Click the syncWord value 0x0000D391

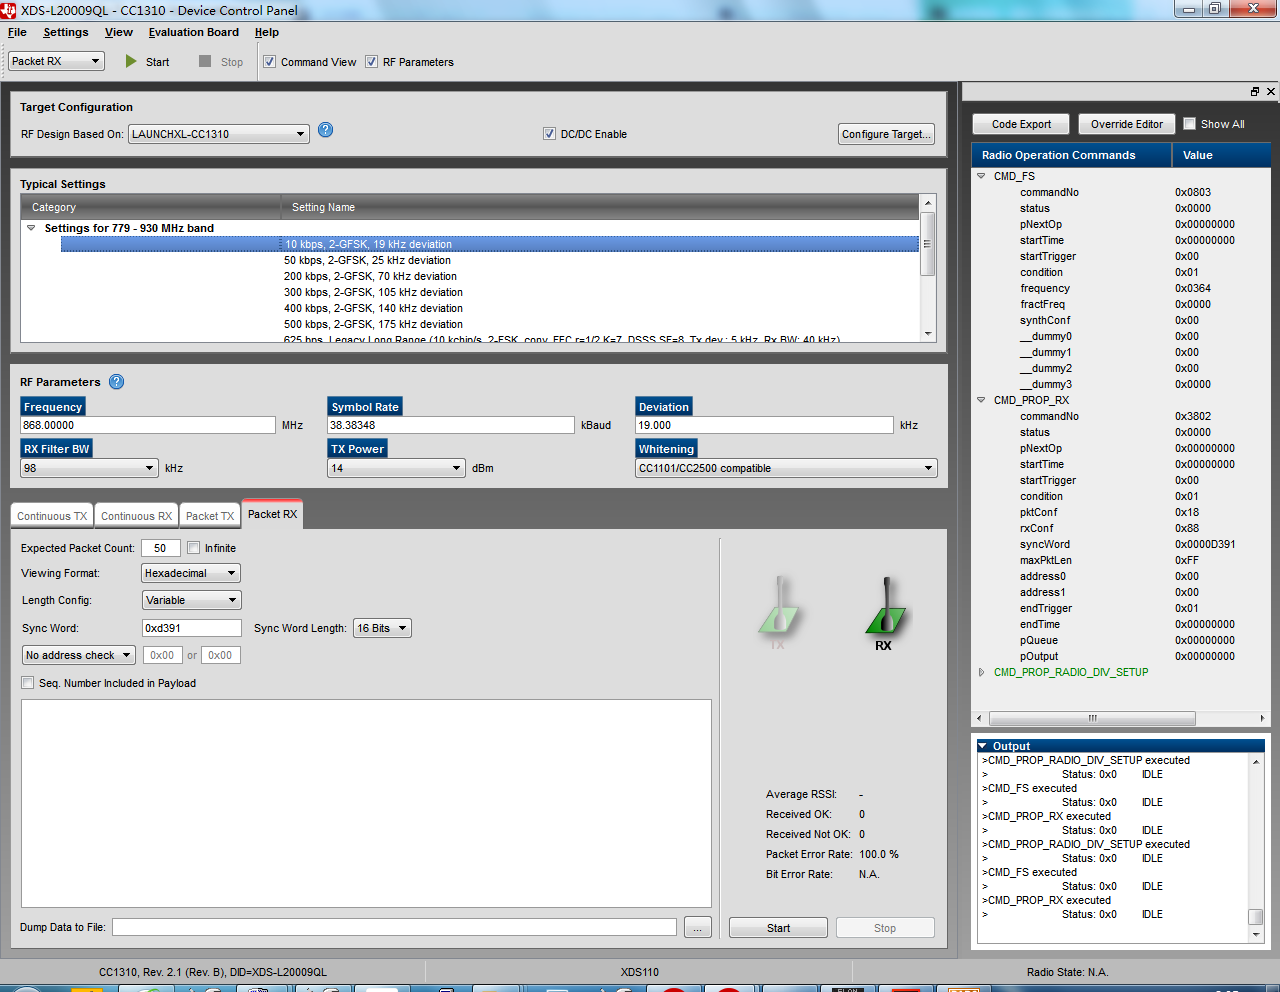pos(1205,544)
